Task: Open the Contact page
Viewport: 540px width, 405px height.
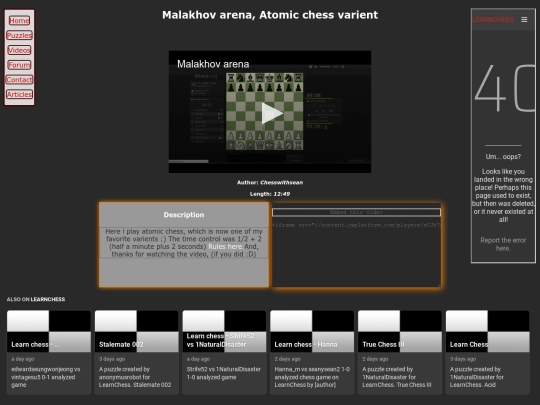Action: point(19,80)
